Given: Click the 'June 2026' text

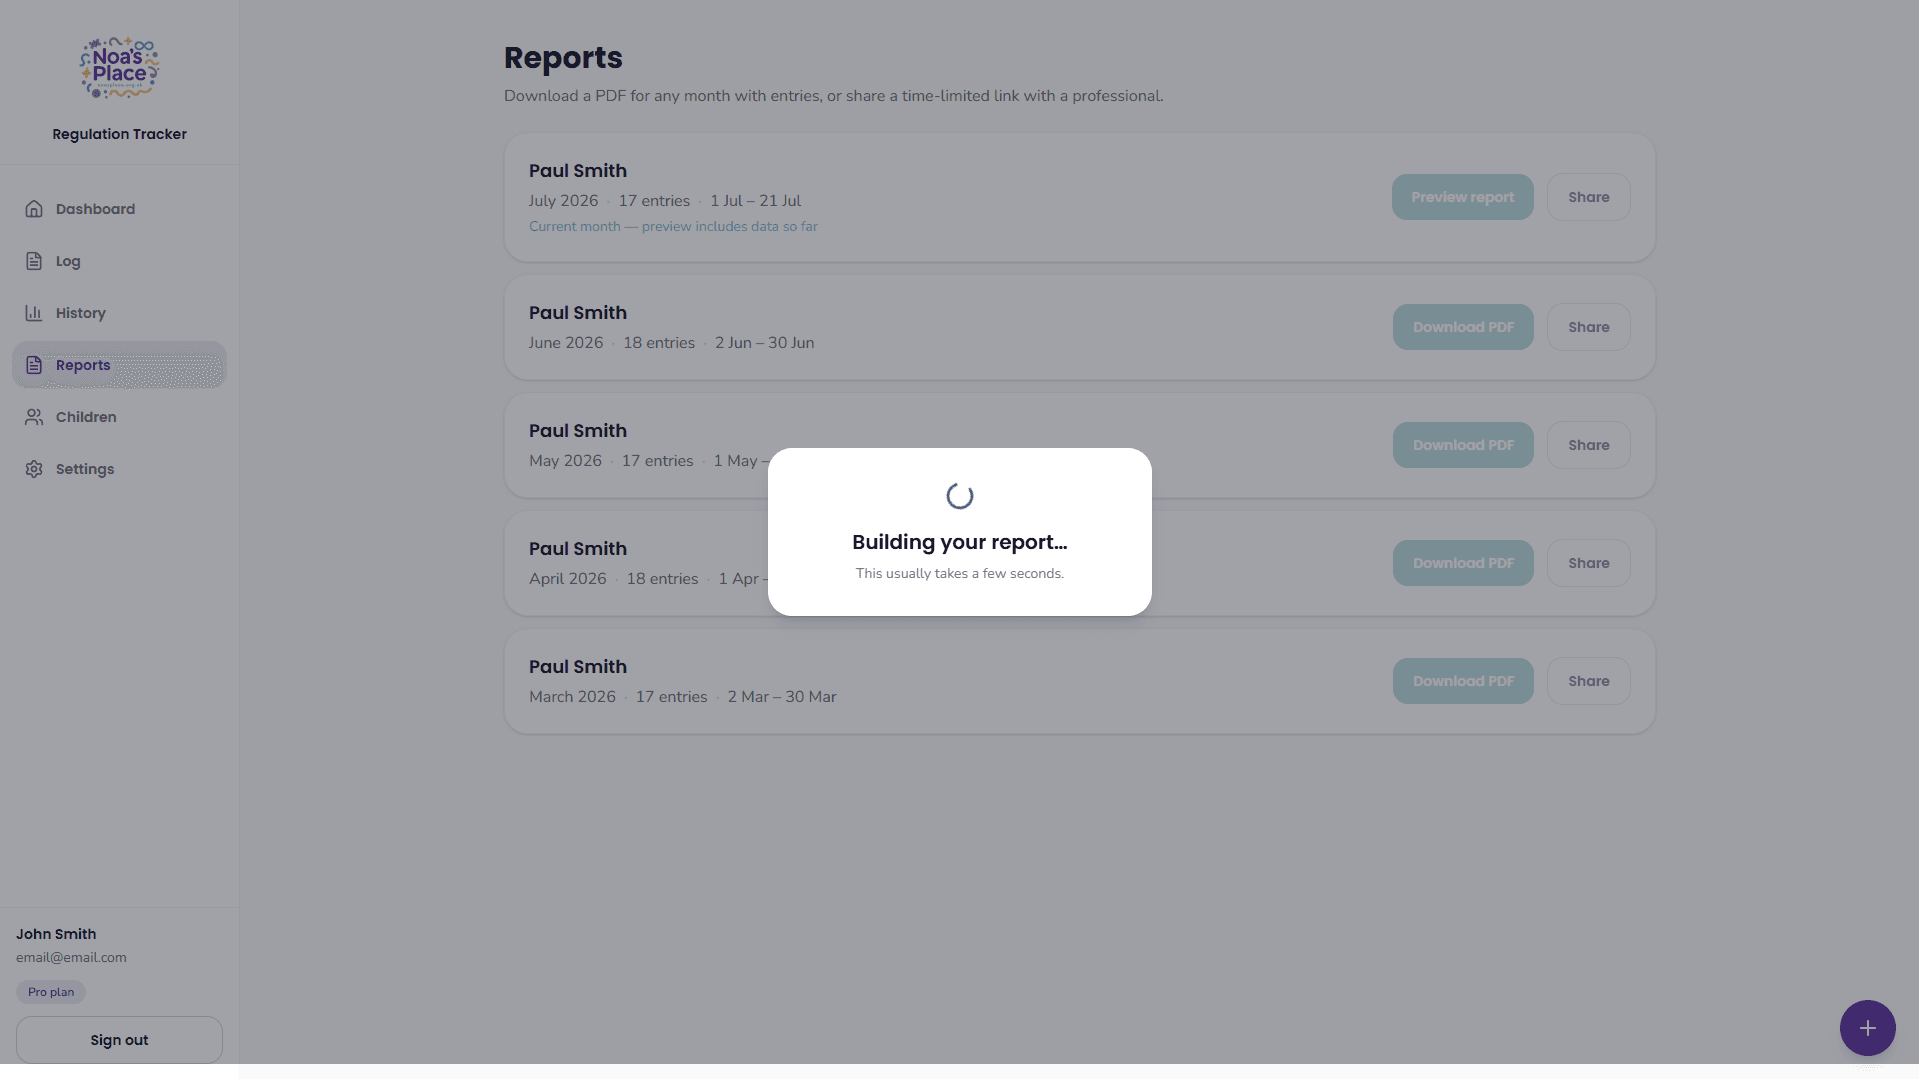Looking at the screenshot, I should coord(566,343).
